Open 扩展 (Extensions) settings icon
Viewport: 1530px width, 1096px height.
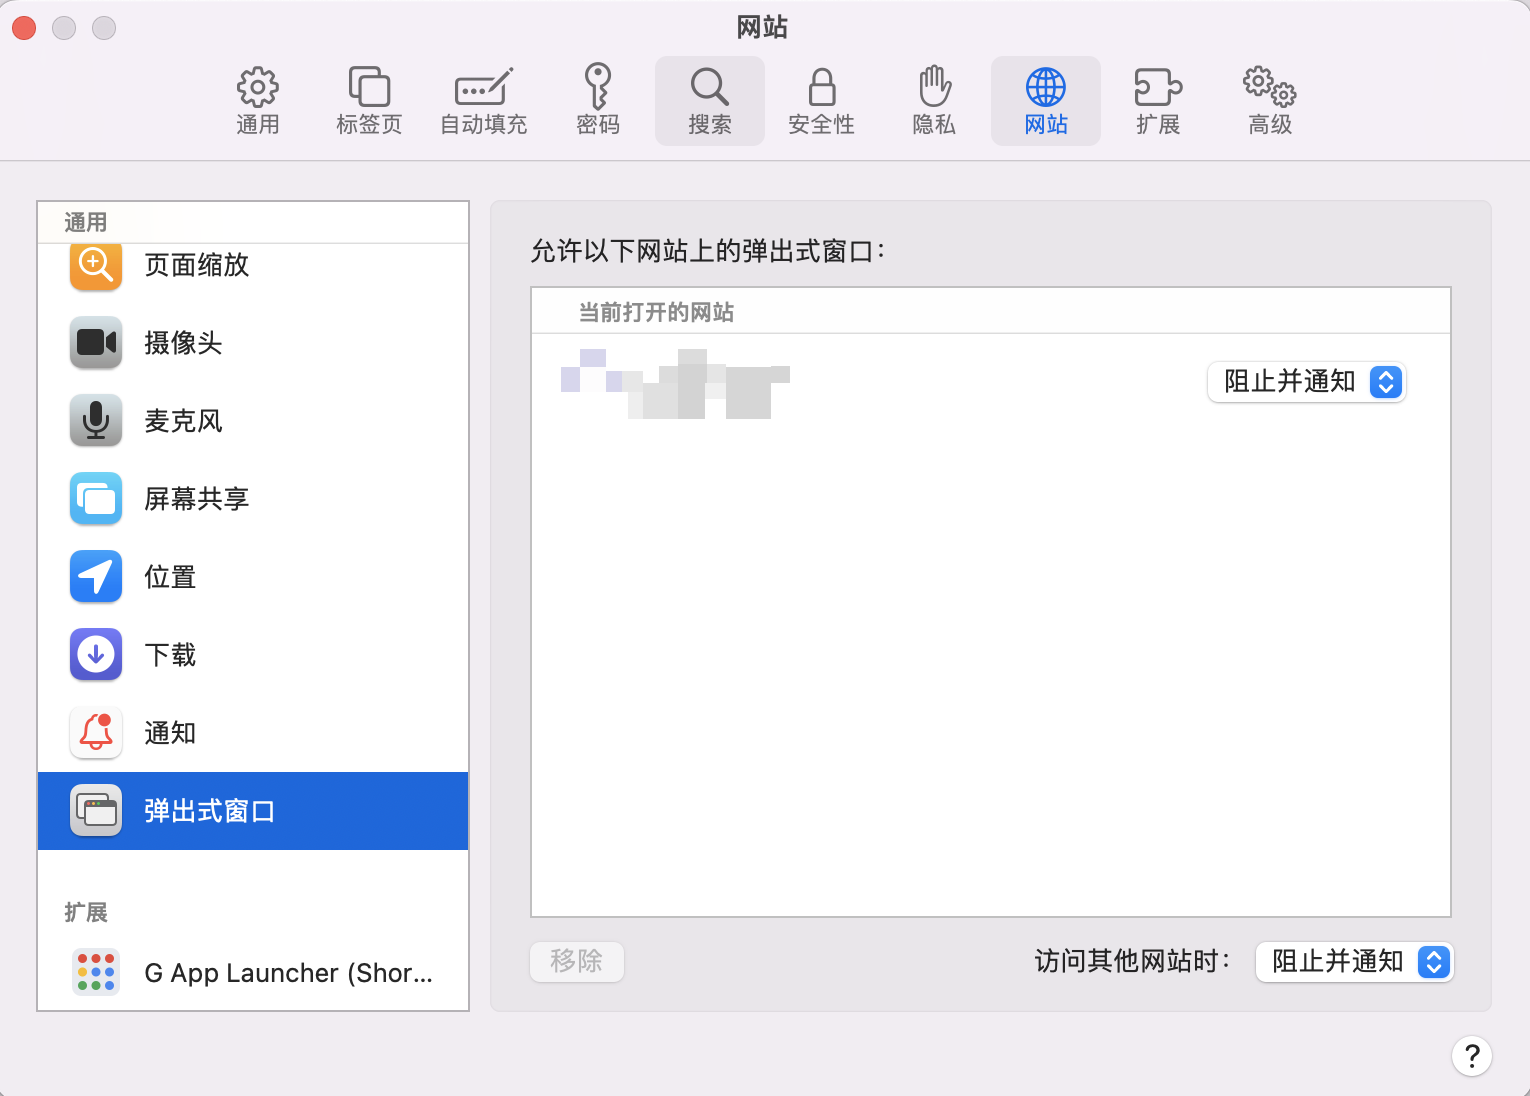(x=1157, y=99)
